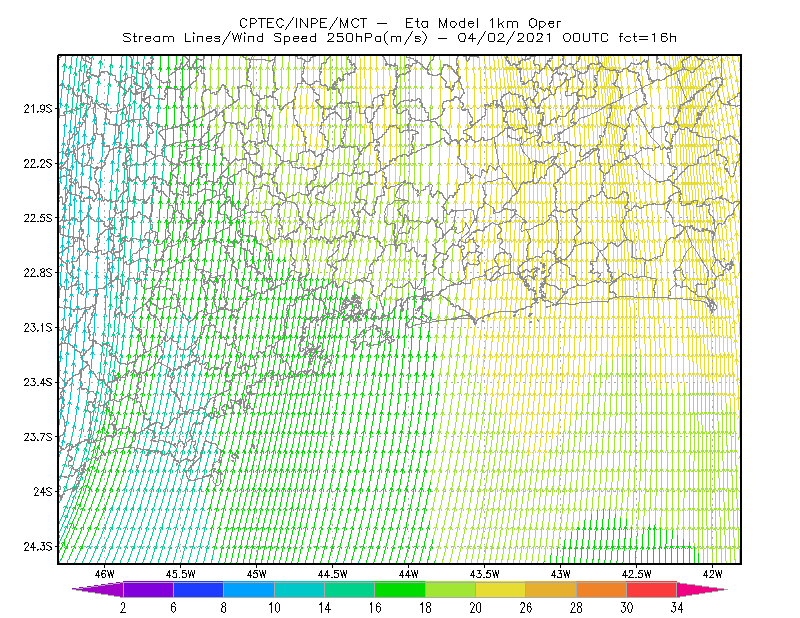
Task: Click the colorbar value label 8
Action: [x=223, y=608]
